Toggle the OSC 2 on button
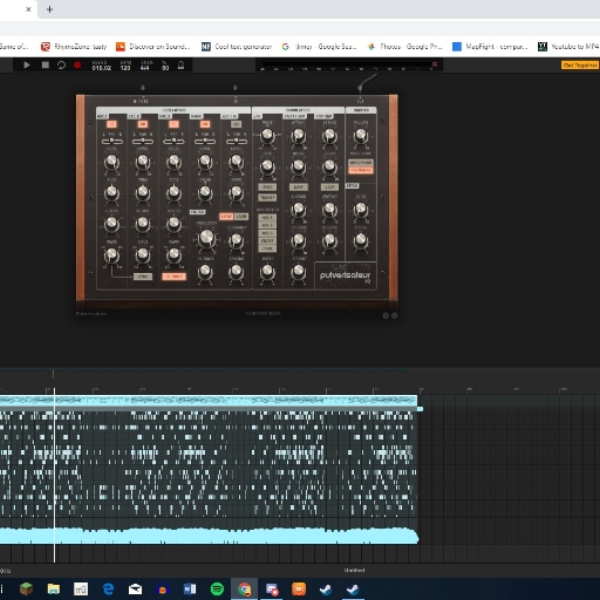Screen dimensions: 600x600 pyautogui.click(x=143, y=124)
